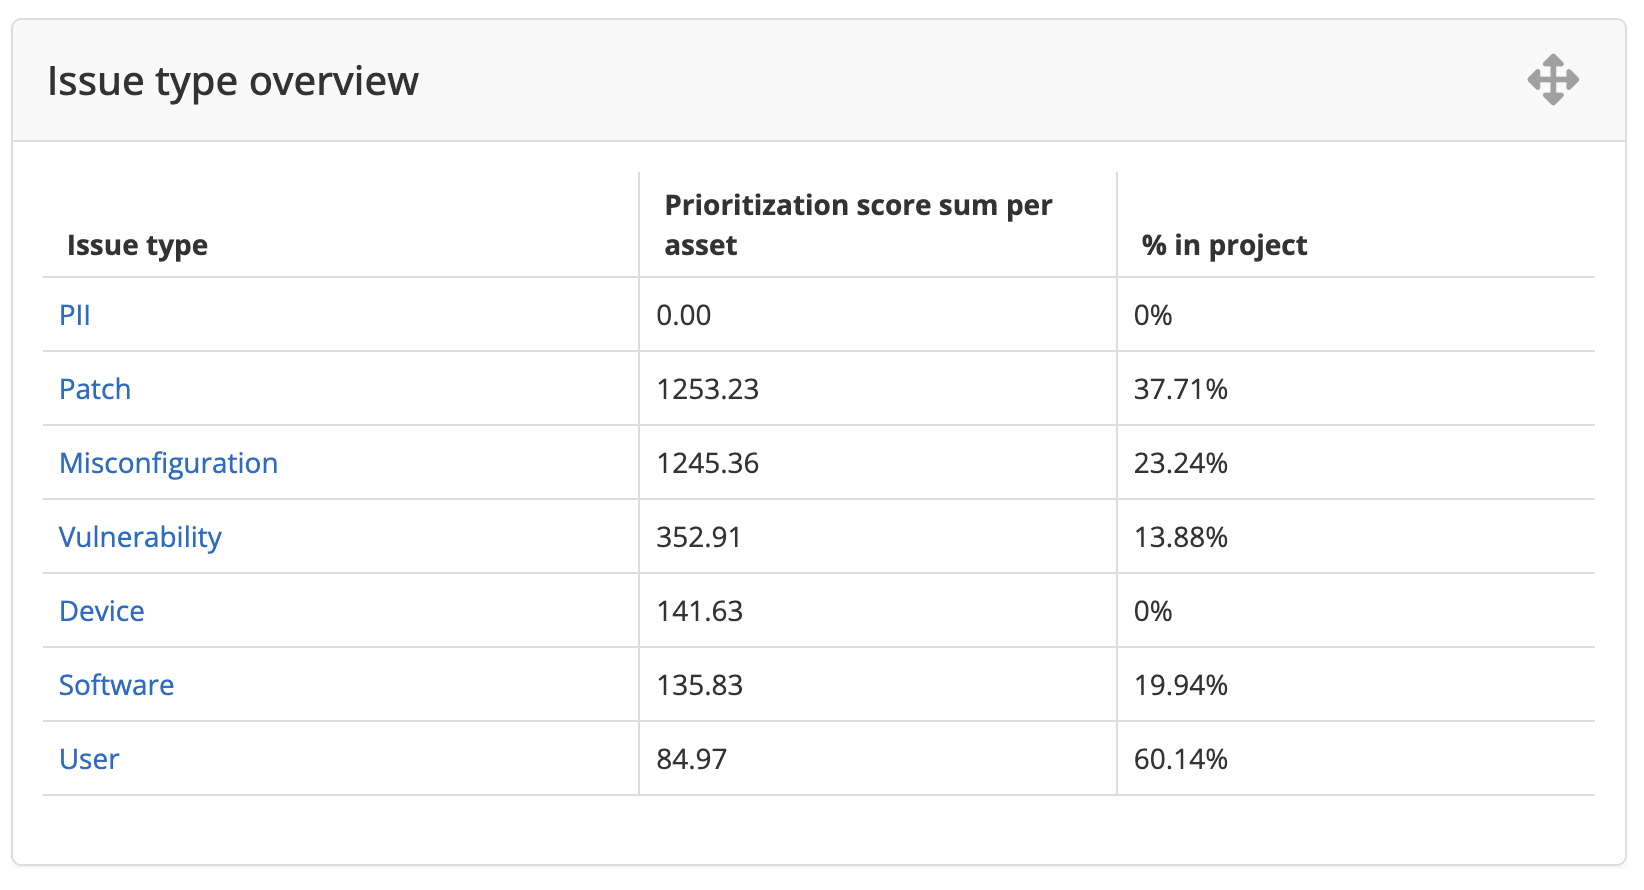
Task: Click the move widget drag icon
Action: (x=1552, y=80)
